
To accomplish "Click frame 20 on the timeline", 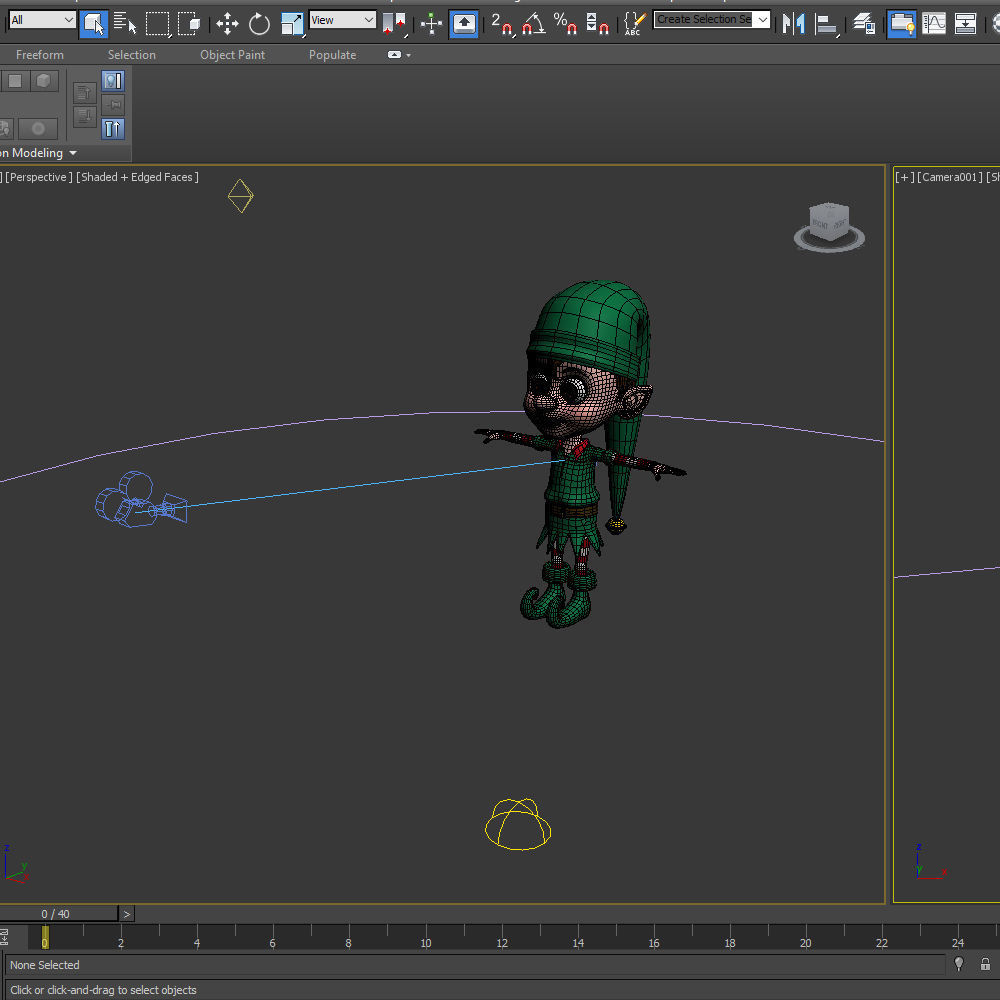I will tap(805, 943).
